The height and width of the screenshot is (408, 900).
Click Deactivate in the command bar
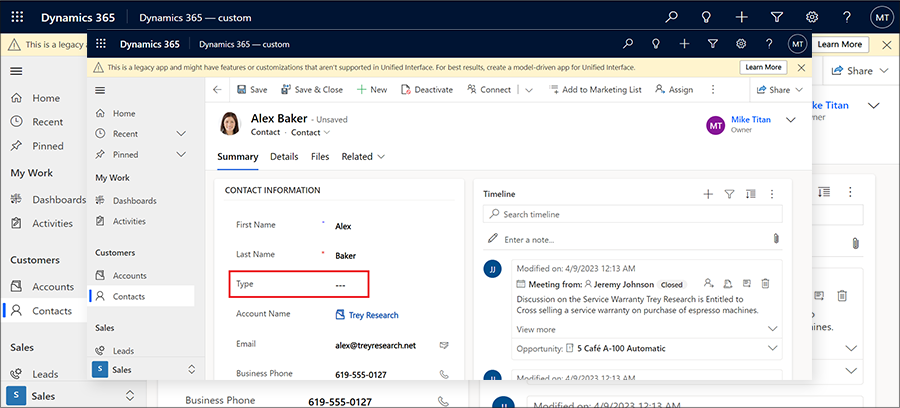click(x=427, y=90)
